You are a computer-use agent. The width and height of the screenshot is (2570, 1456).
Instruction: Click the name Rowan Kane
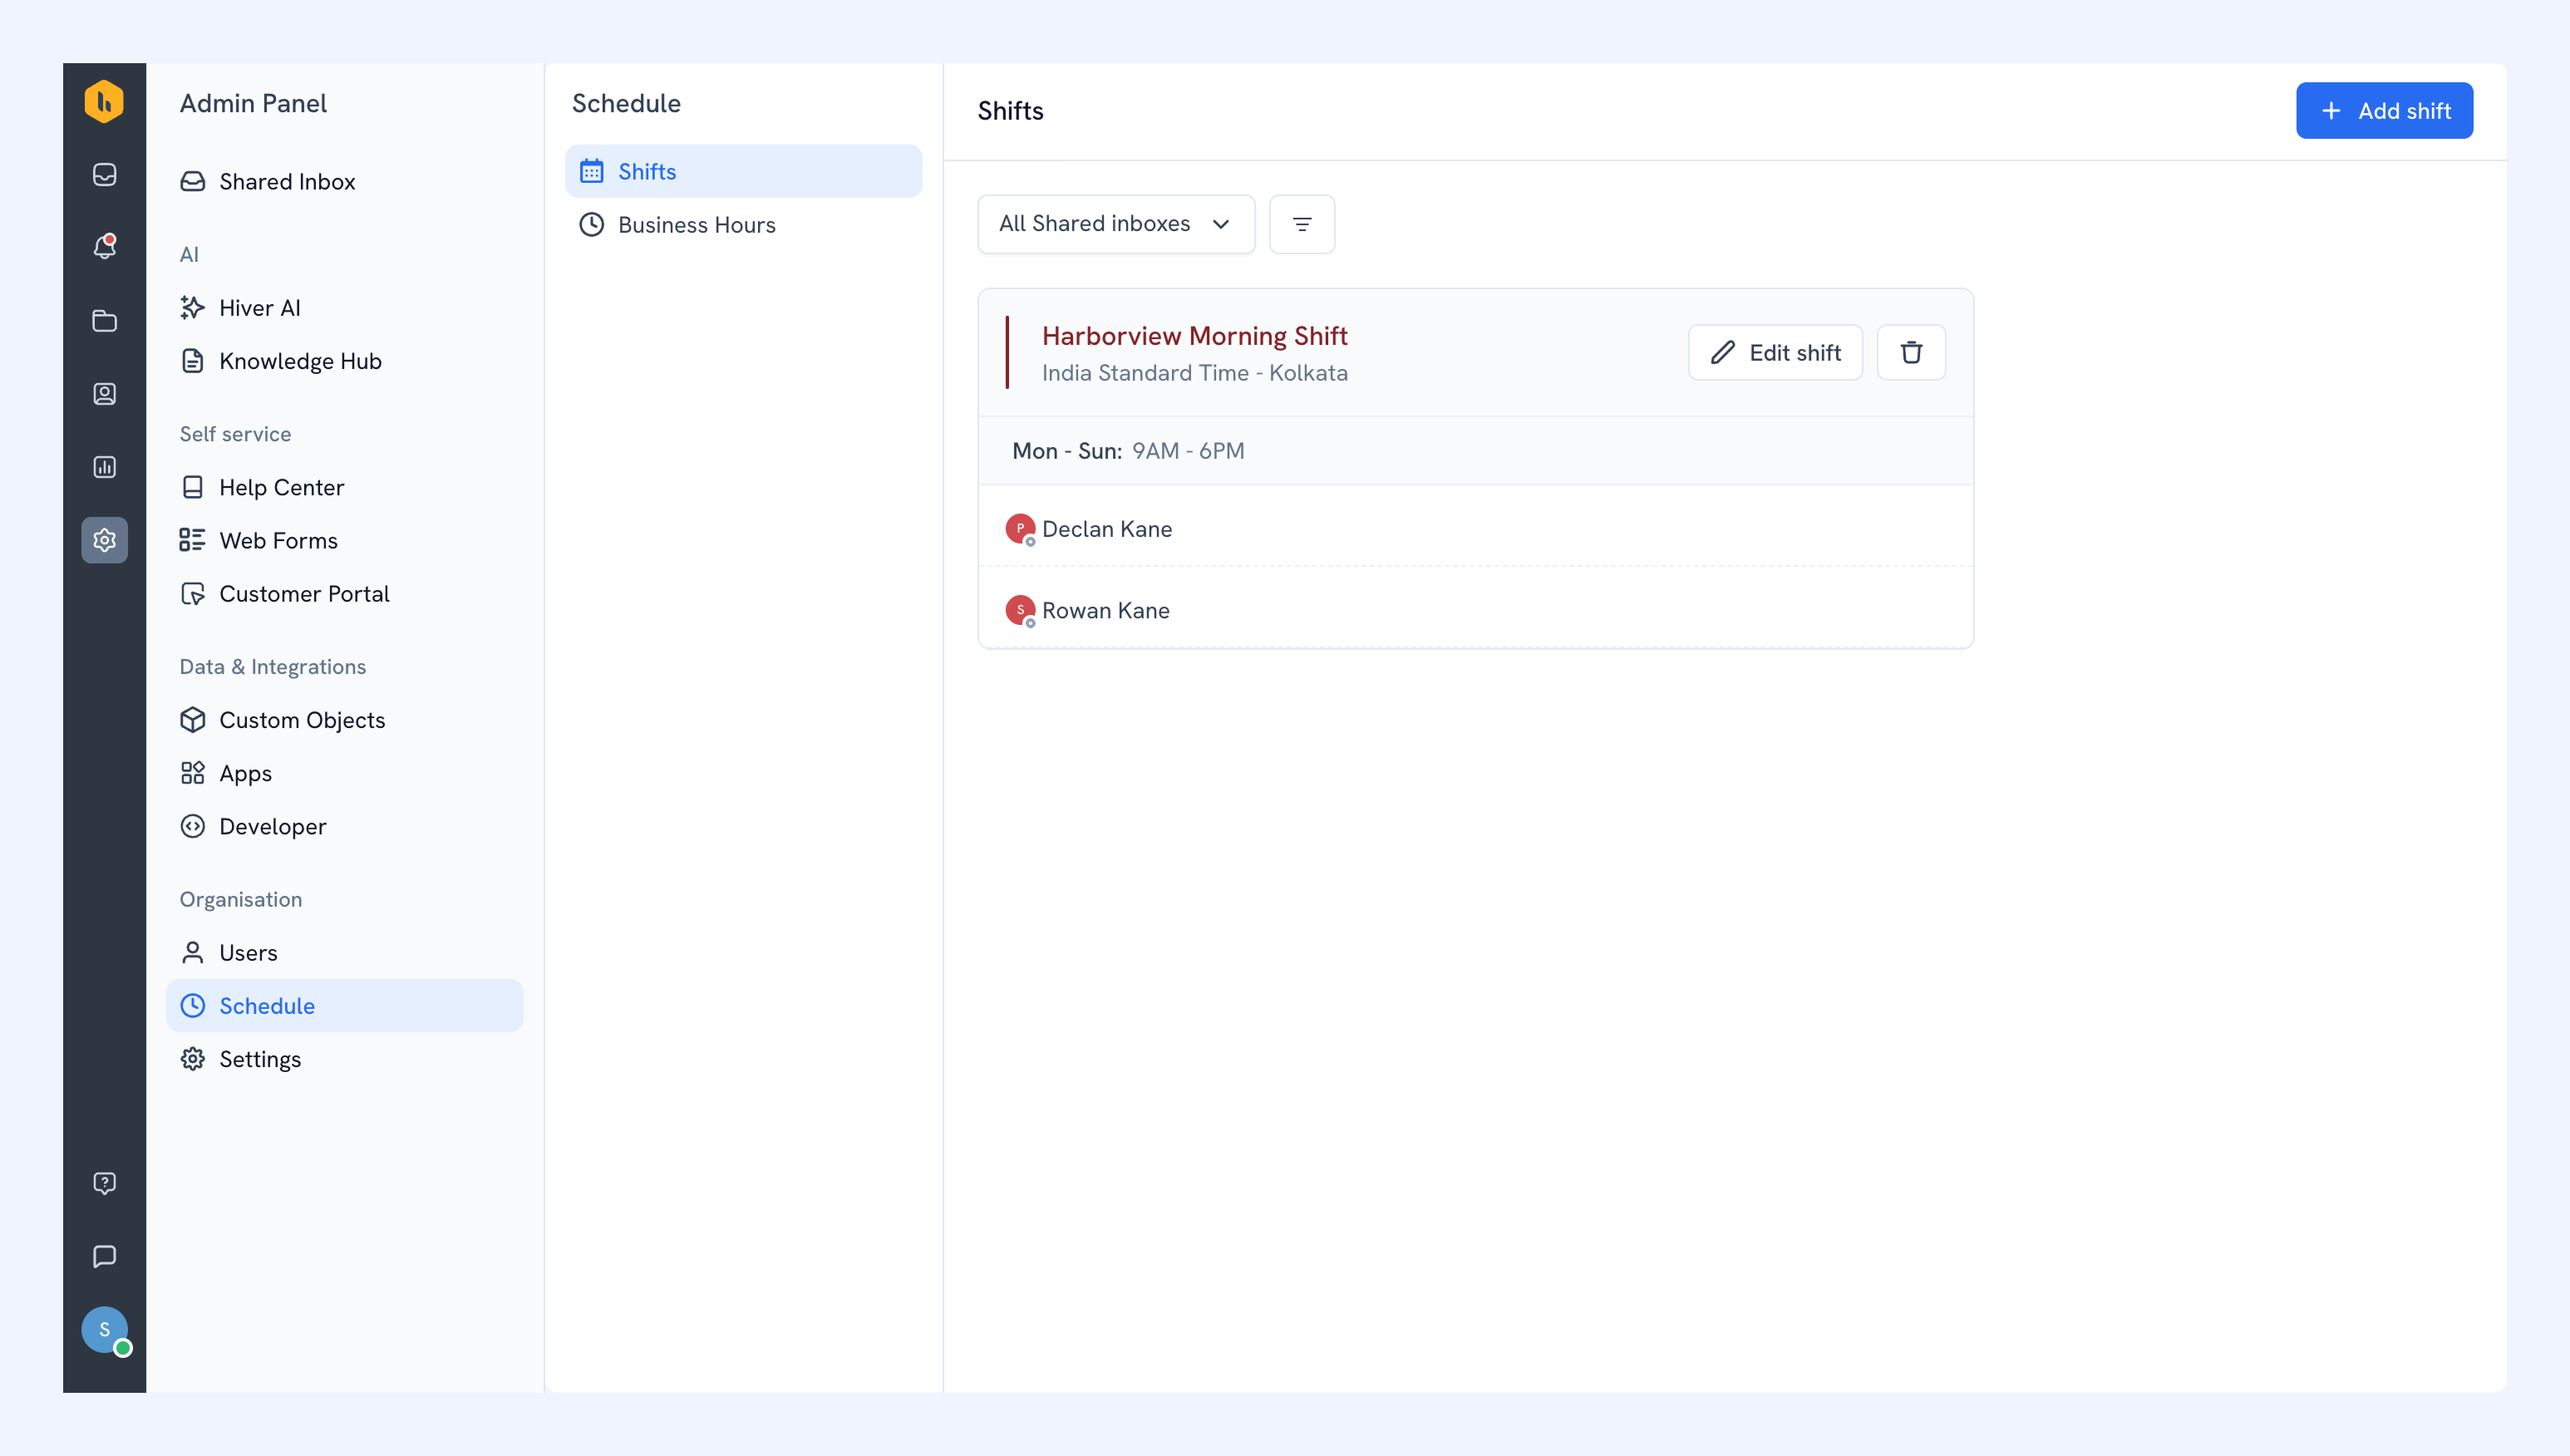[1105, 611]
